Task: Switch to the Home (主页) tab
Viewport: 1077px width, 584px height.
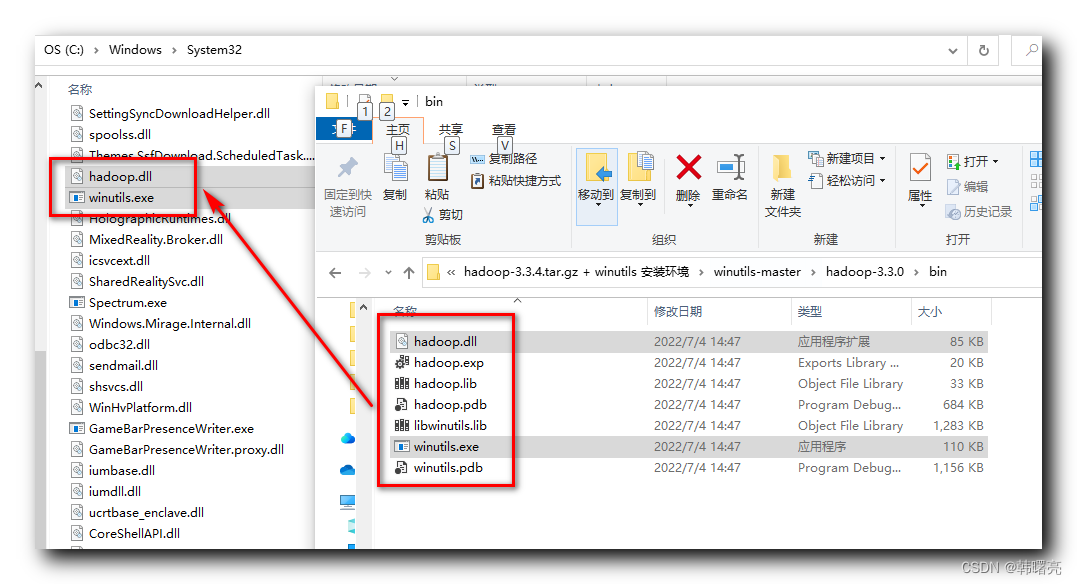Action: [398, 130]
